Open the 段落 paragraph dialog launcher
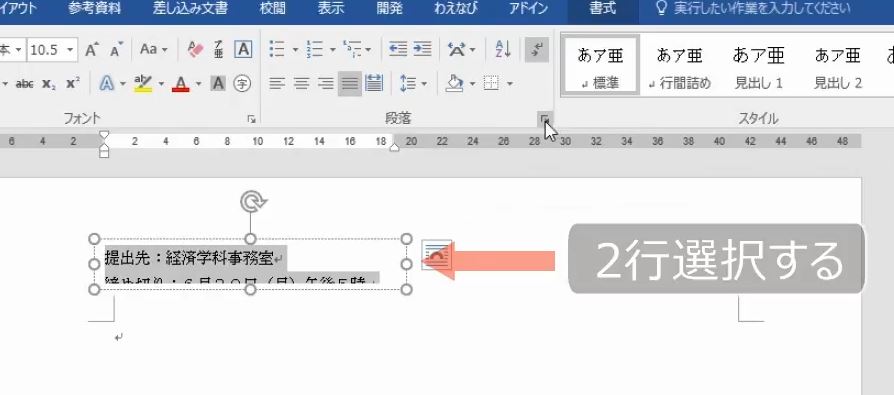This screenshot has height=395, width=894. (x=544, y=119)
